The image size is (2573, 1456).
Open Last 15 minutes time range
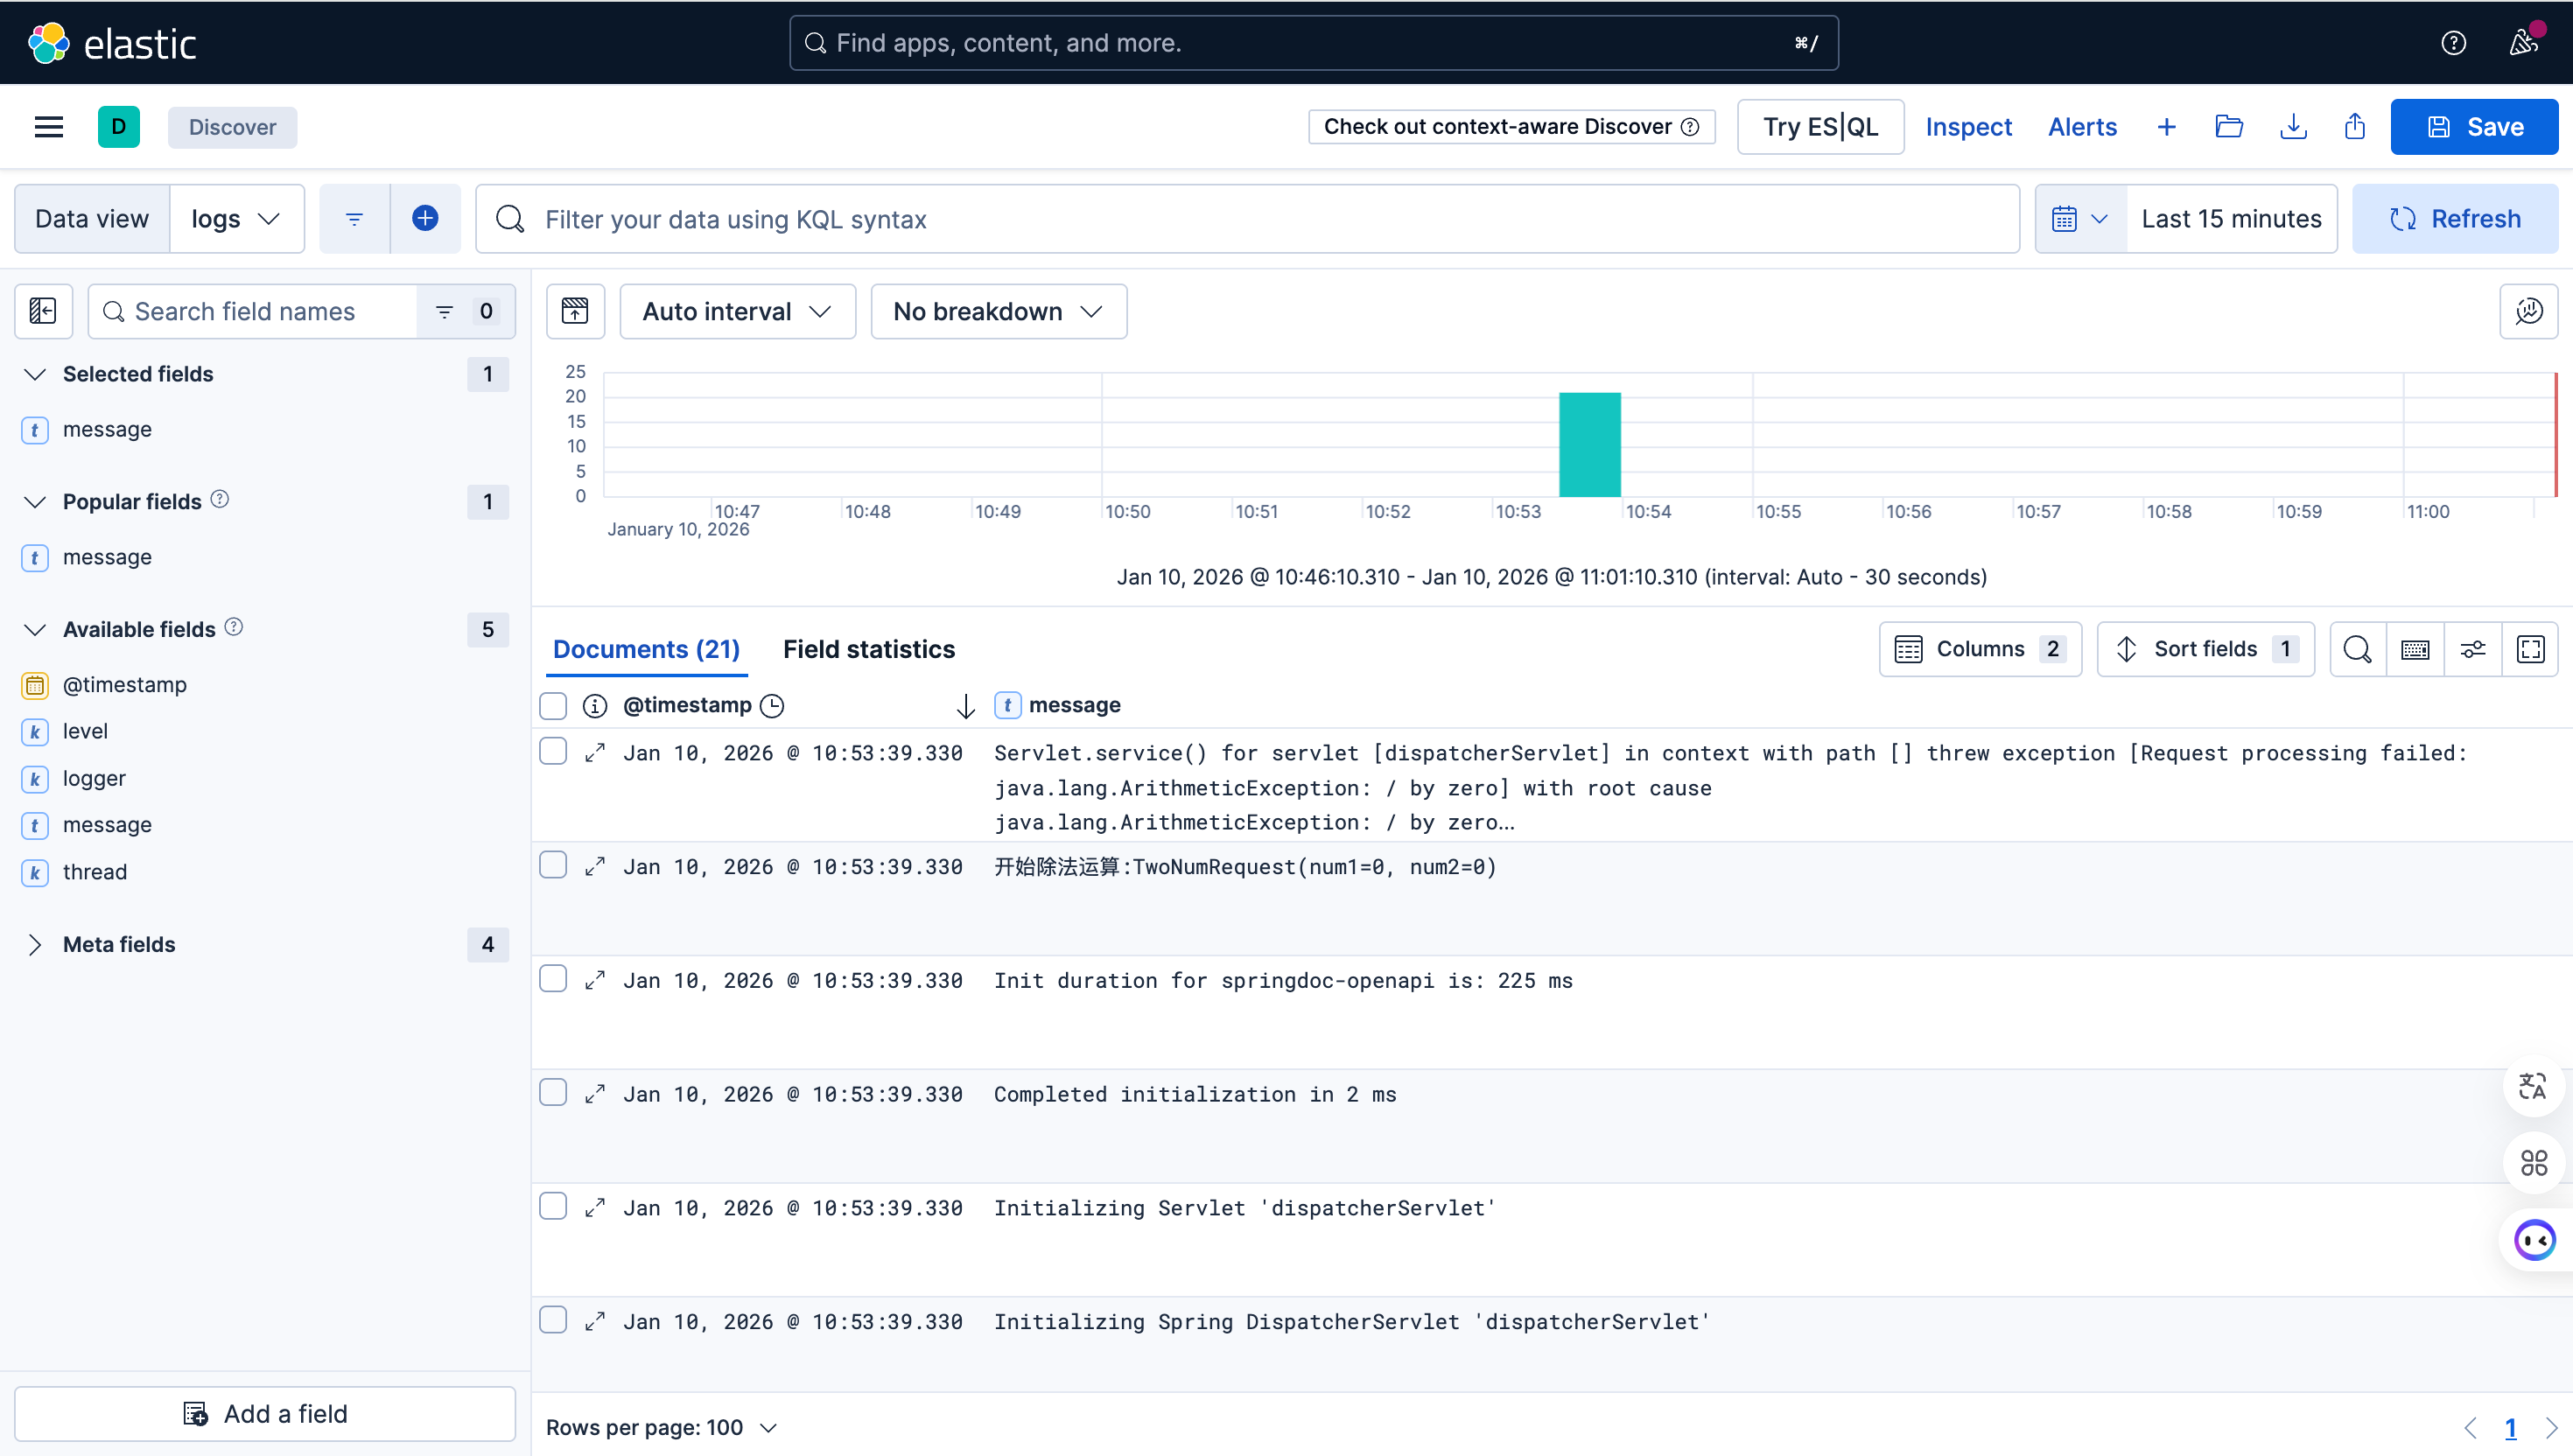[x=2231, y=219]
